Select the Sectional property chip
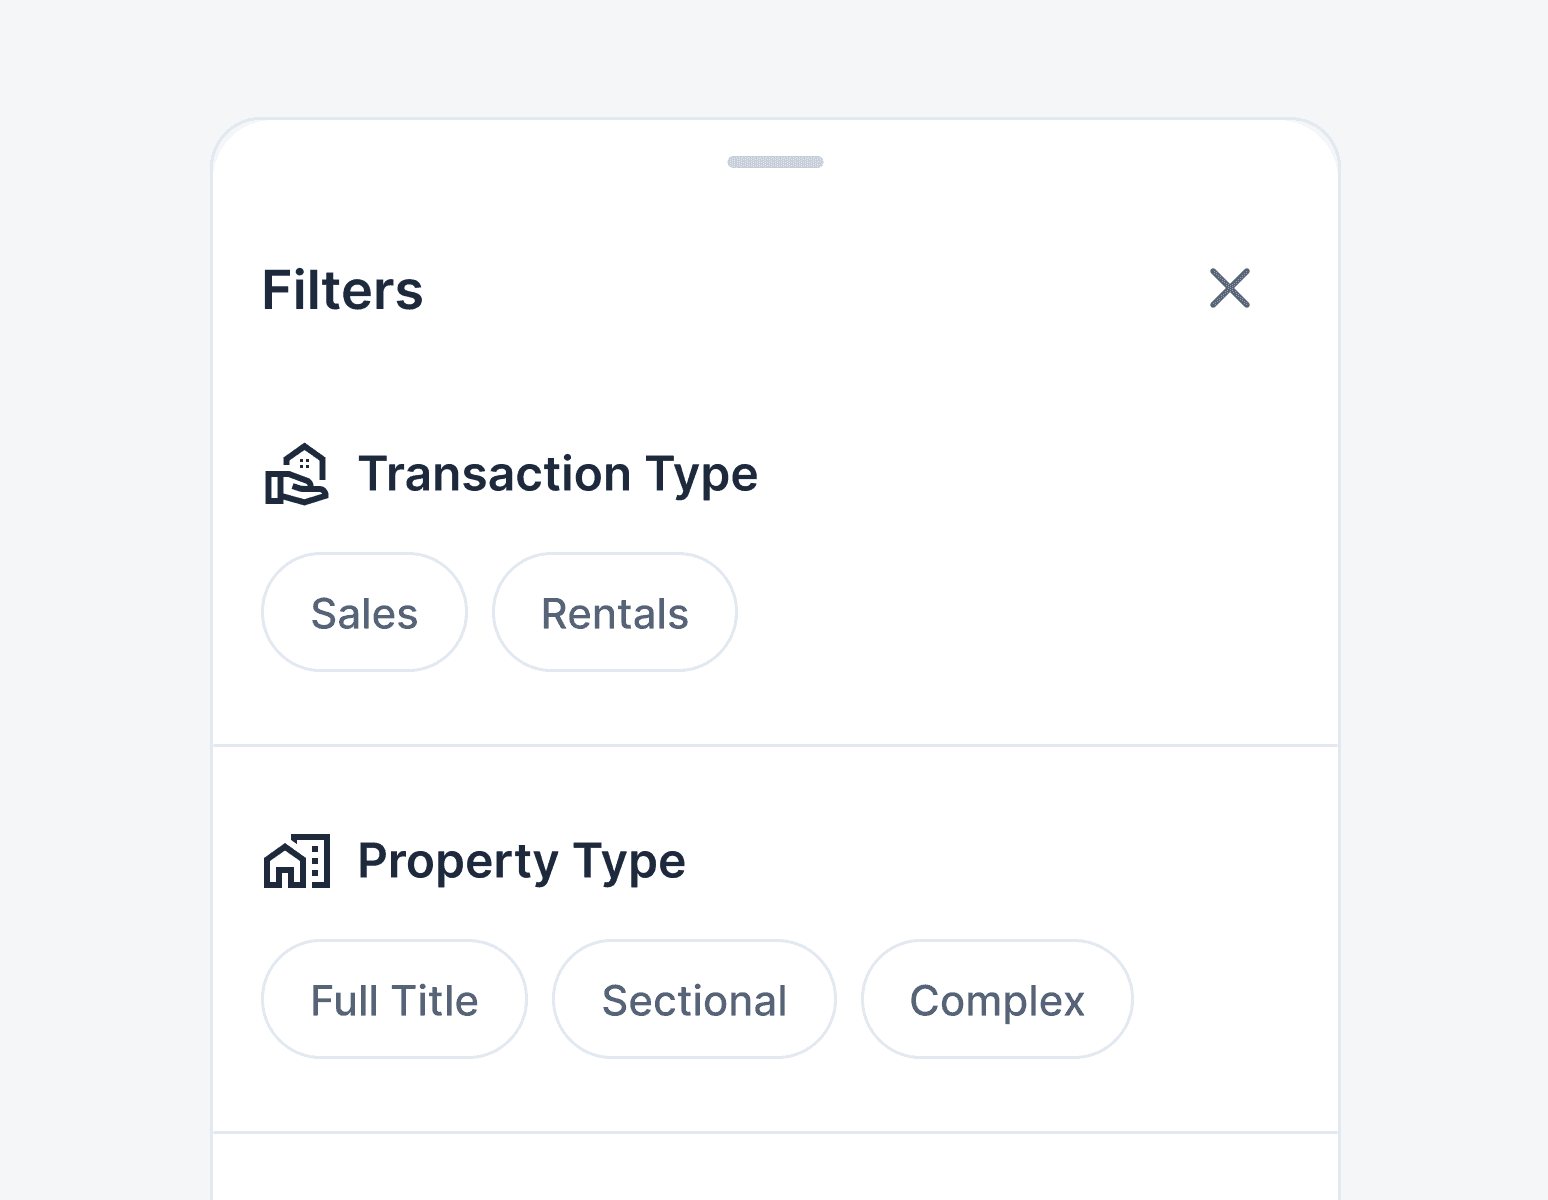 694,999
